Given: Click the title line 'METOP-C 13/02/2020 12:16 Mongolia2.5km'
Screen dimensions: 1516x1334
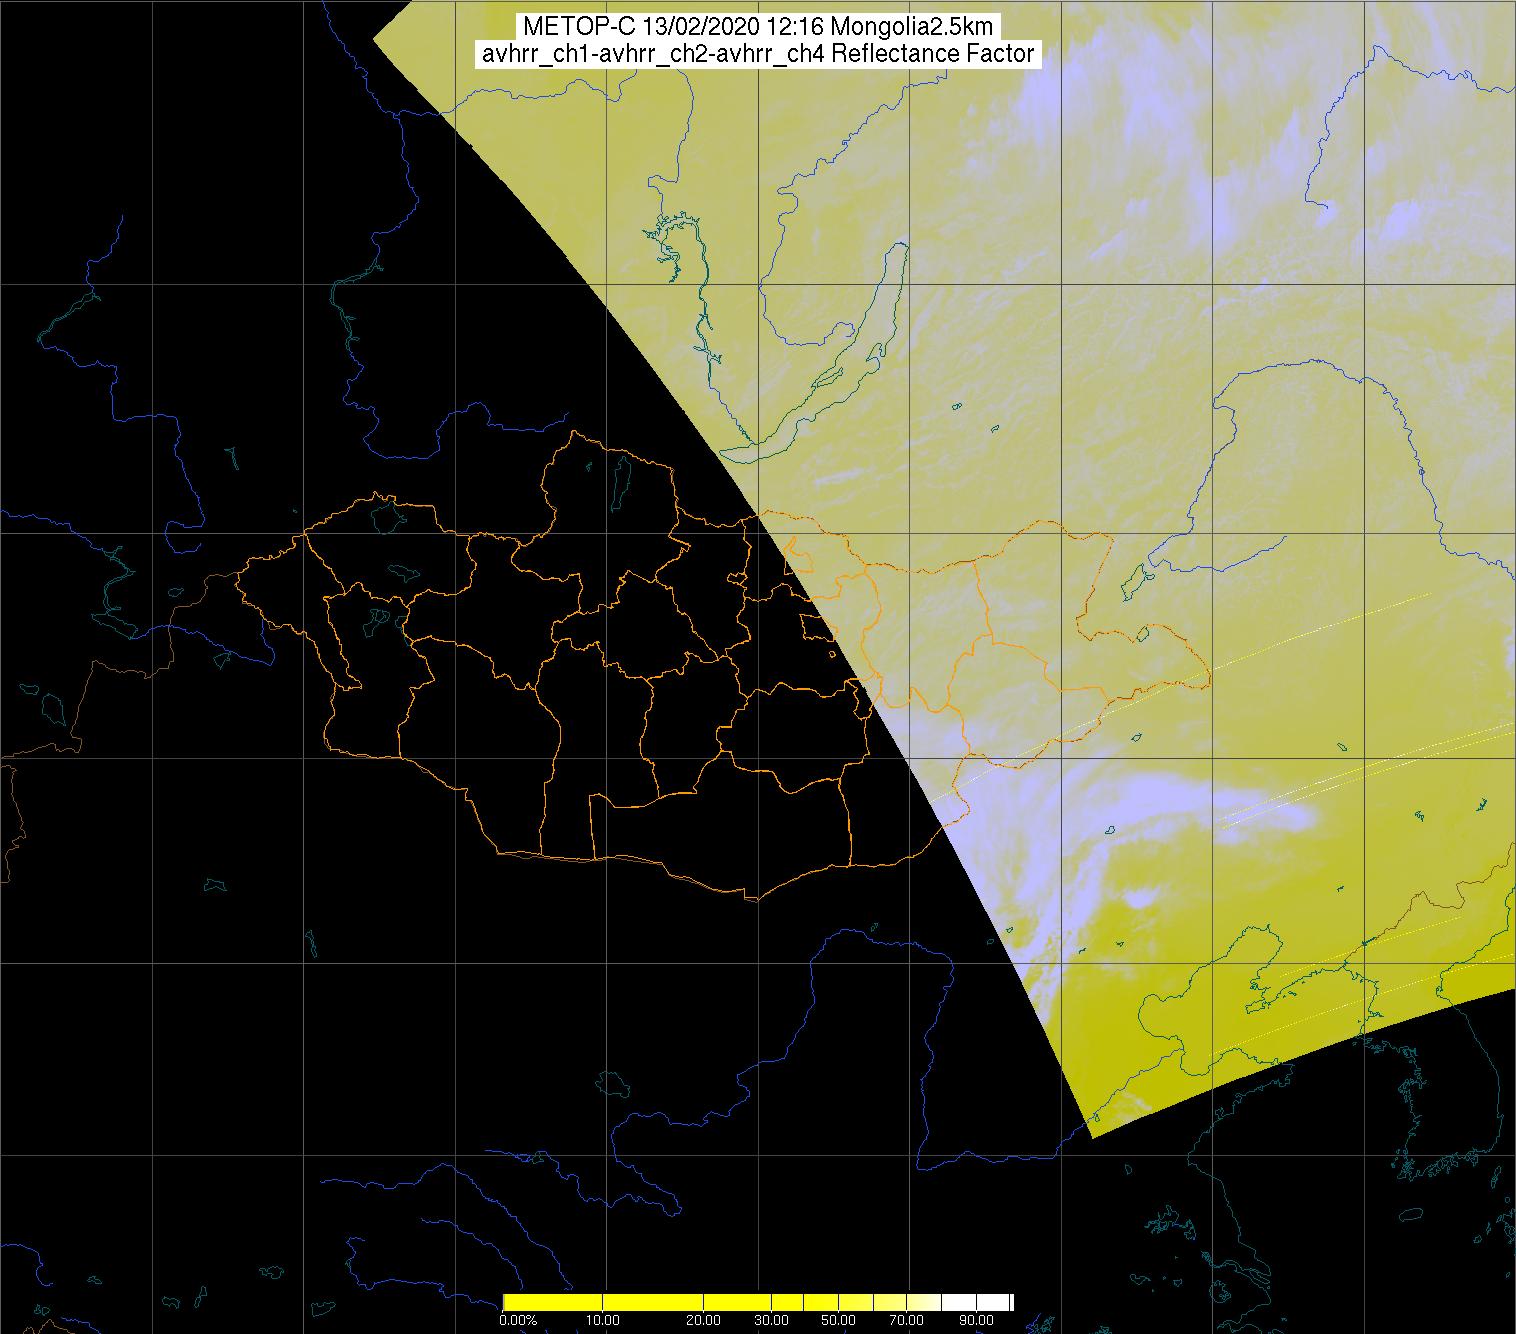Looking at the screenshot, I should pos(757,27).
